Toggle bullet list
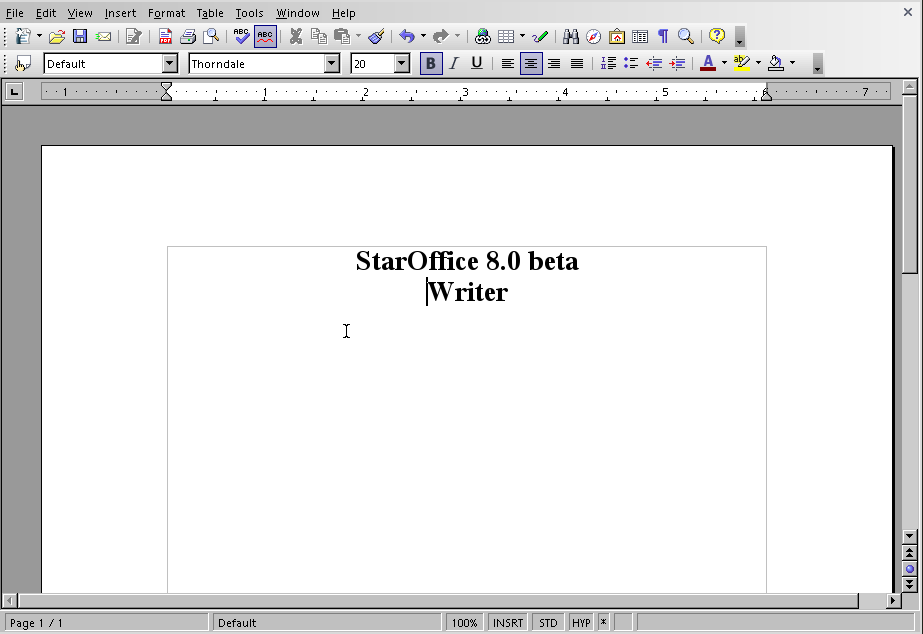Image resolution: width=923 pixels, height=634 pixels. pos(631,64)
